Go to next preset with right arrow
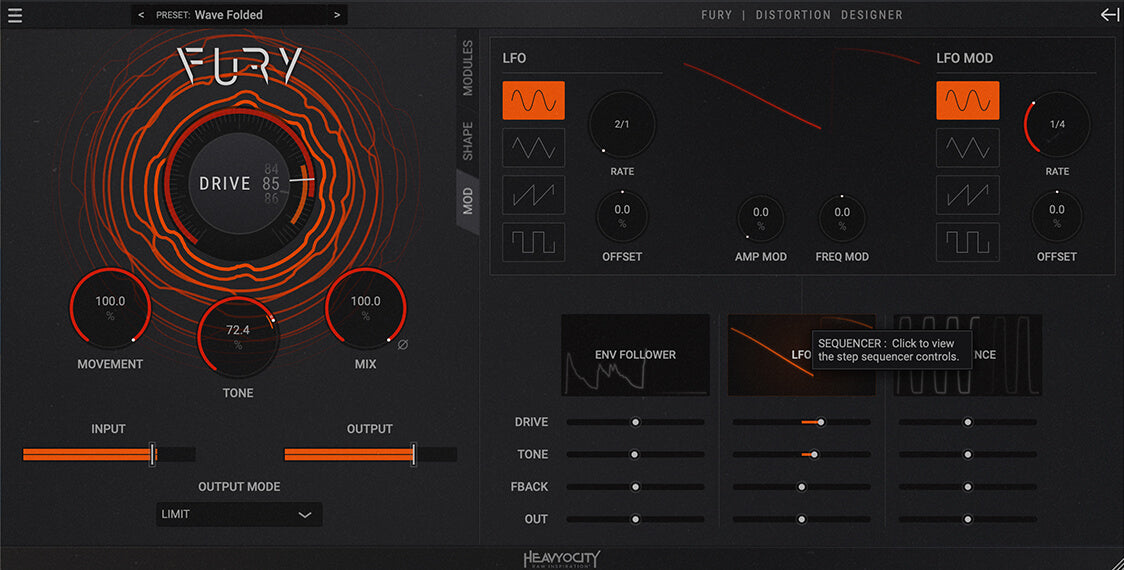The width and height of the screenshot is (1124, 570). [337, 15]
